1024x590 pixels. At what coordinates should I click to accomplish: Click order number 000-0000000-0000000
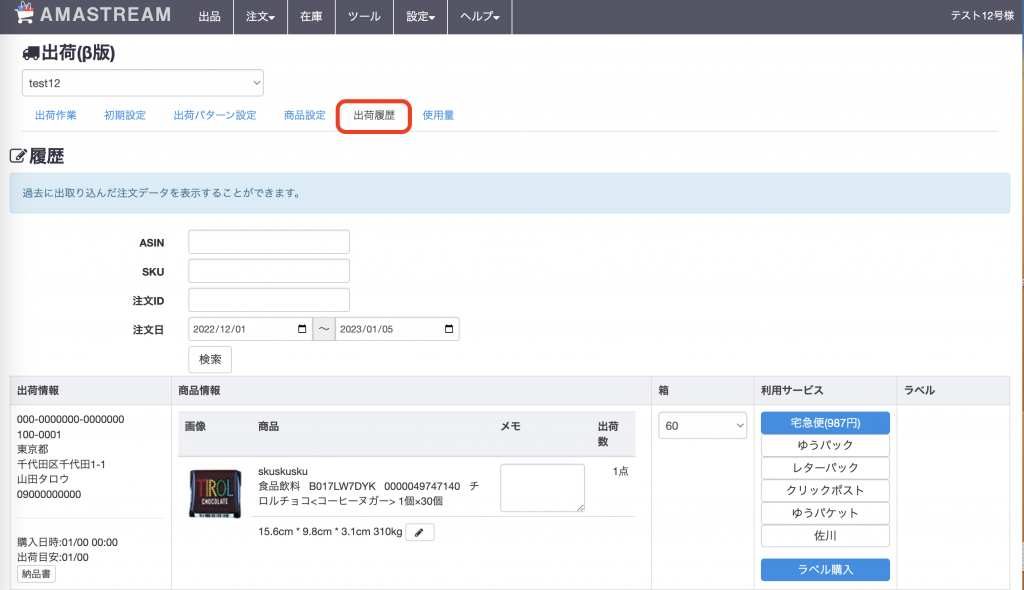point(71,419)
